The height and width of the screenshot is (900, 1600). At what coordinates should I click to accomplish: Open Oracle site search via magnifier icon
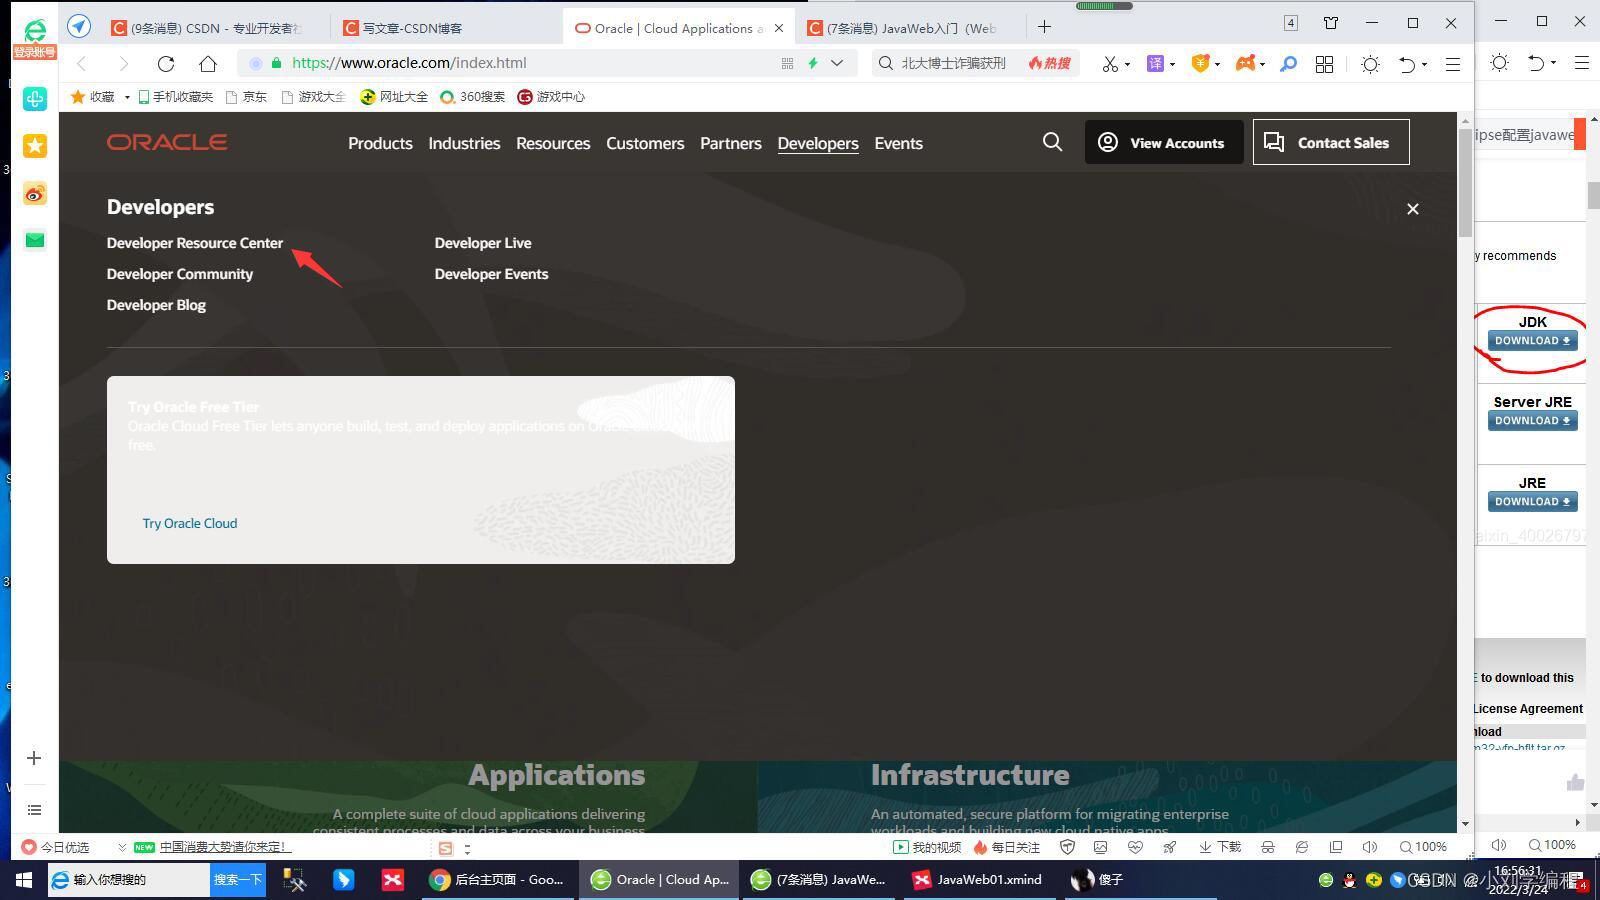(x=1051, y=142)
